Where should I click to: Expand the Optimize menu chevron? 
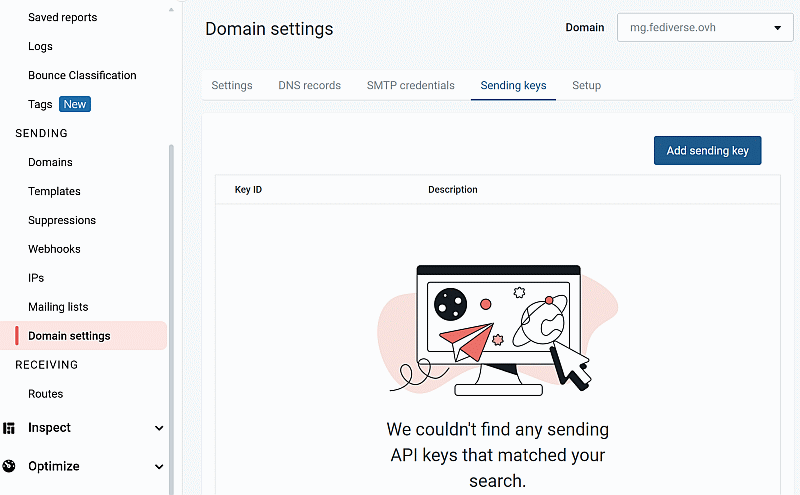coord(159,466)
